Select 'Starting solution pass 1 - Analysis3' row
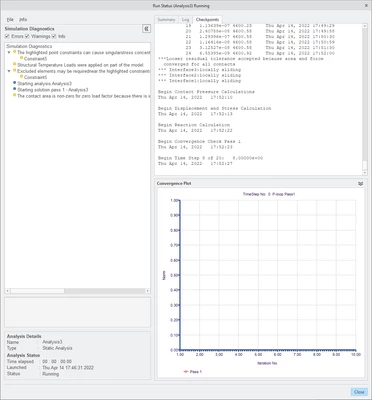372x400 pixels. coord(53,90)
